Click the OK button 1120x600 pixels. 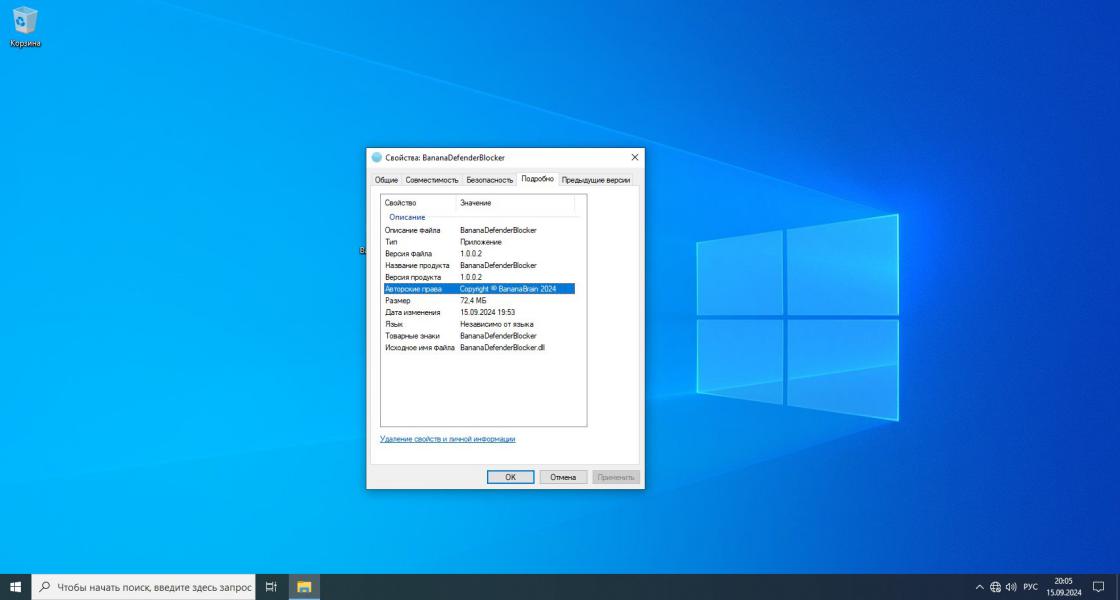510,477
